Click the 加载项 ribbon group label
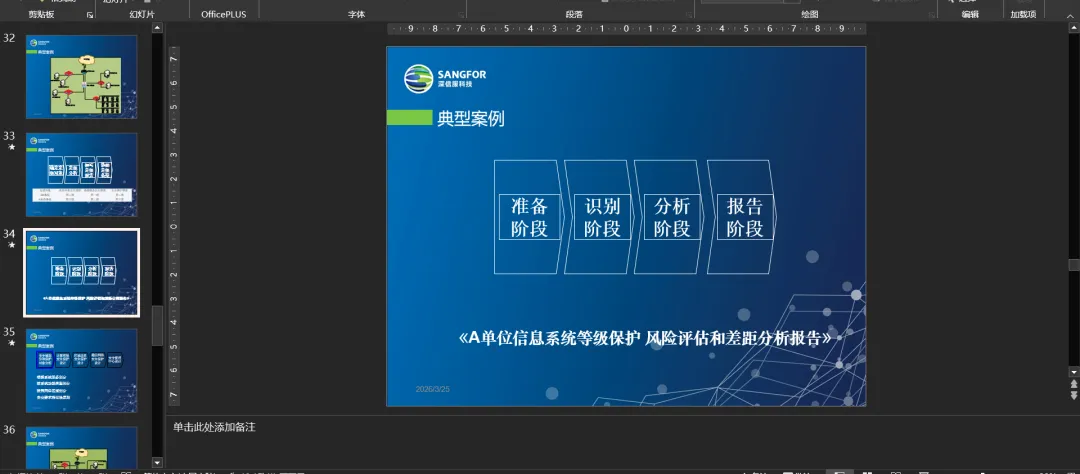Screen dimensions: 1080x474 coord(1024,14)
